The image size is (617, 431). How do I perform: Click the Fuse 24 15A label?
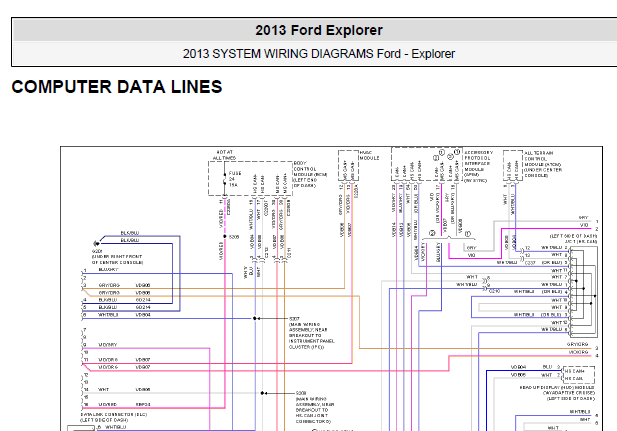tap(235, 179)
